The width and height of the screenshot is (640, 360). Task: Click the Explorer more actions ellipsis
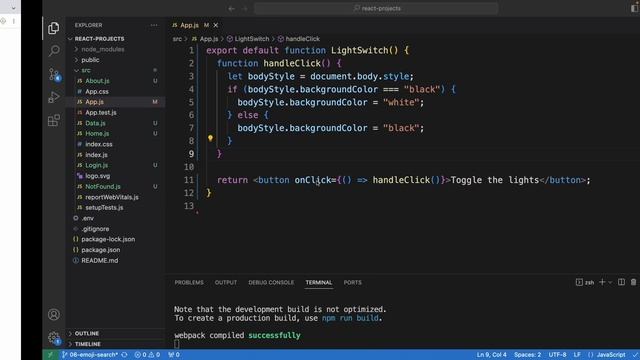(x=154, y=25)
